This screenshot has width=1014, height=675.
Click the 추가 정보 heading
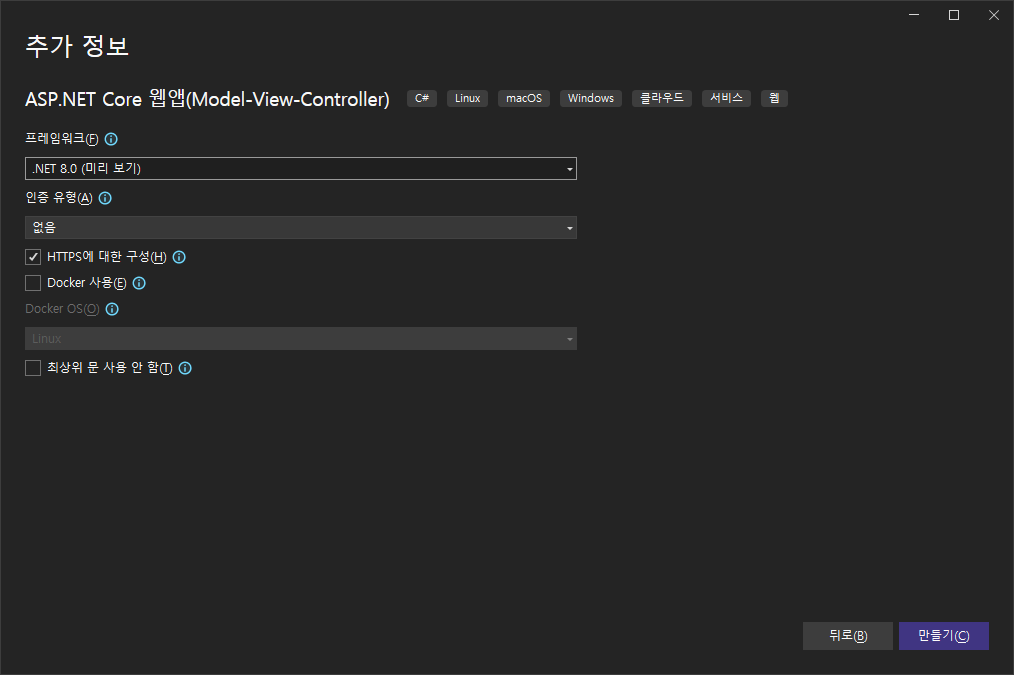point(77,46)
